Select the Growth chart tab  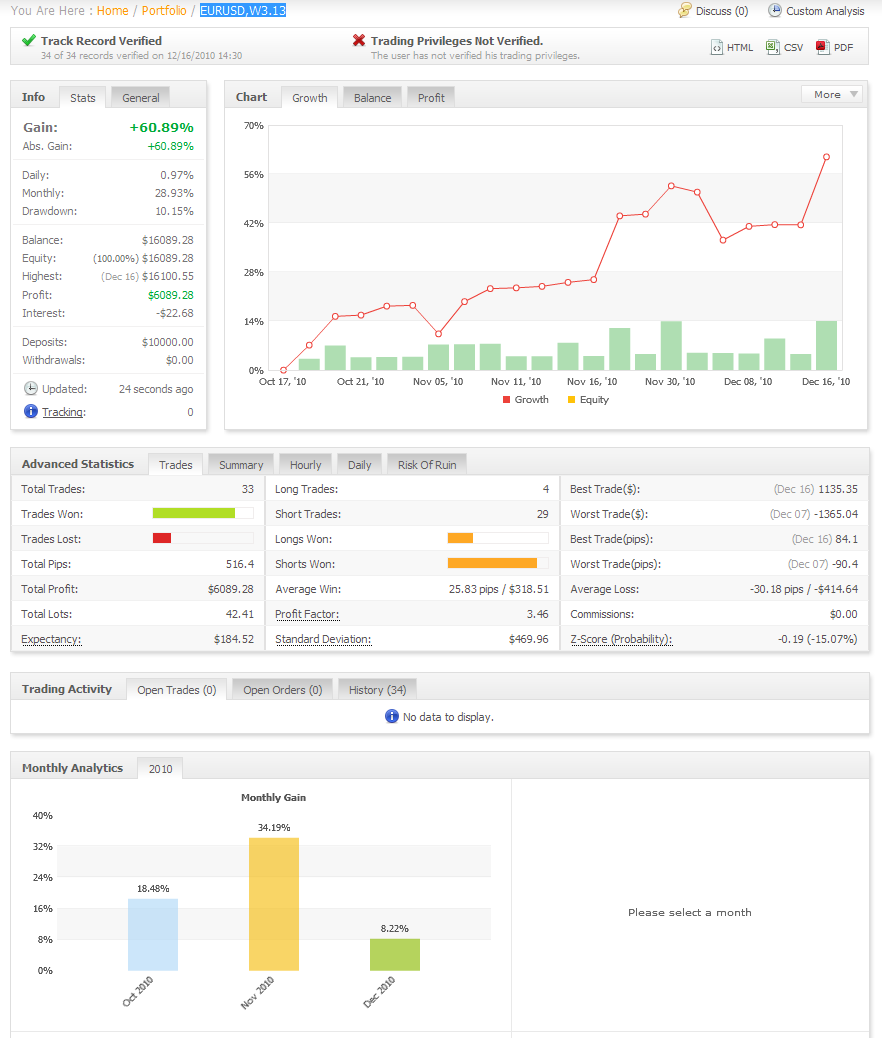tap(309, 98)
